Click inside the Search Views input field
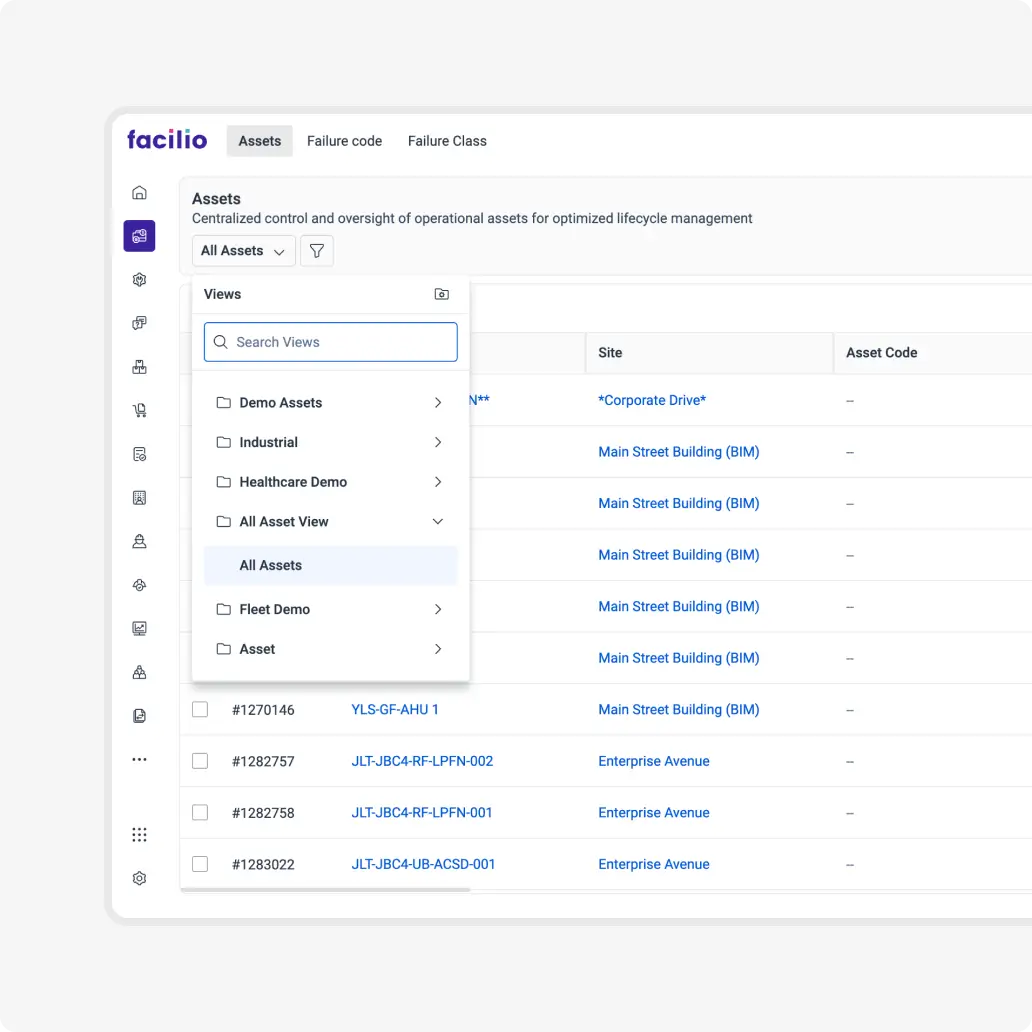 330,341
